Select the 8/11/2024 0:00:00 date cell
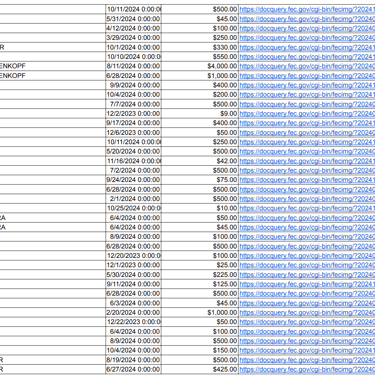This screenshot has width=375, height=375. pyautogui.click(x=133, y=66)
